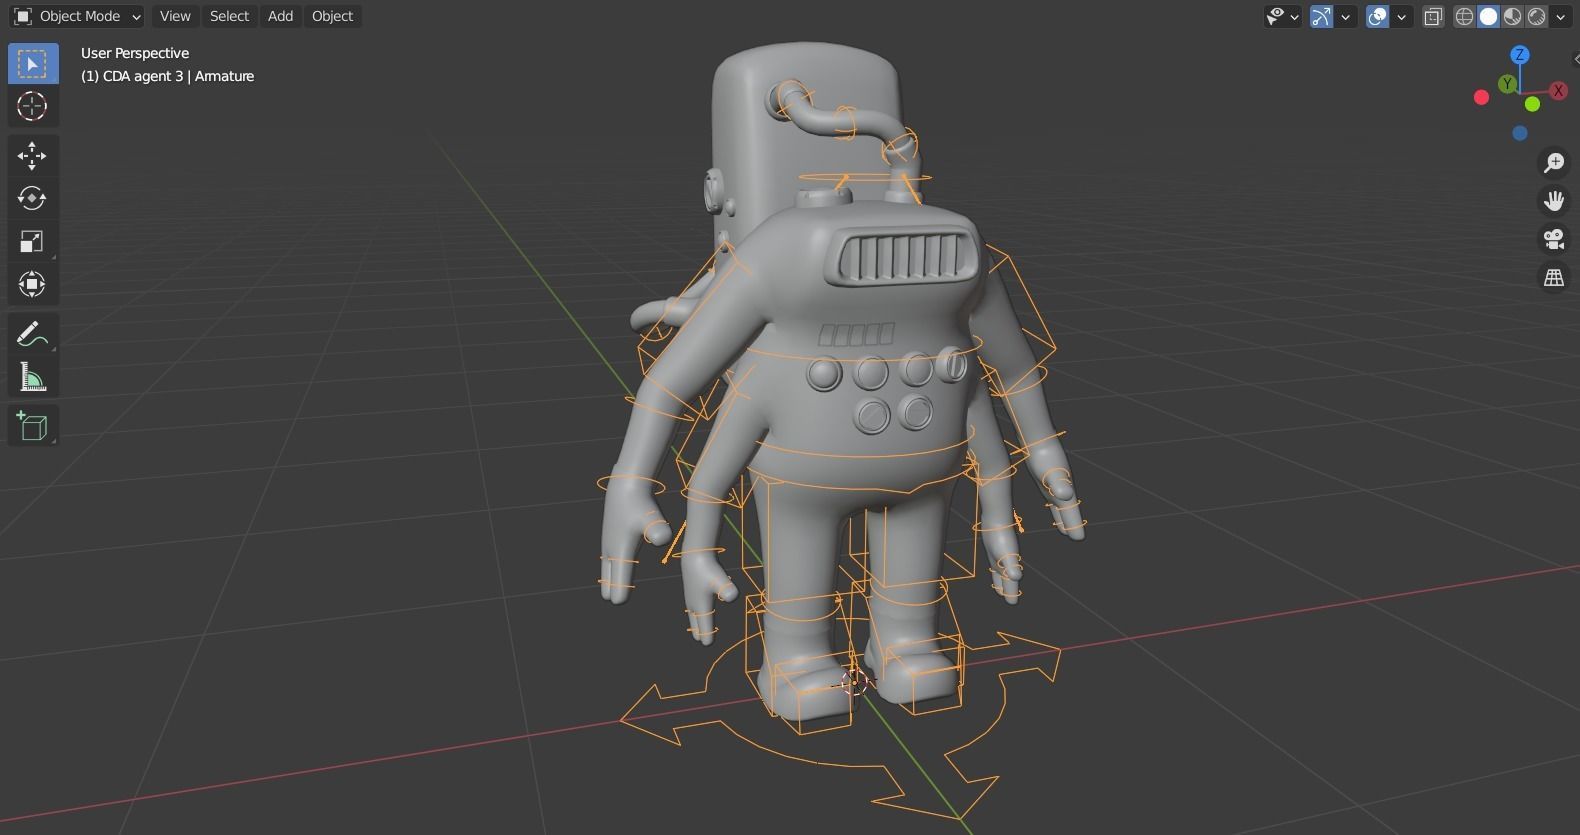Image resolution: width=1580 pixels, height=835 pixels.
Task: Open the View menu
Action: pos(175,16)
